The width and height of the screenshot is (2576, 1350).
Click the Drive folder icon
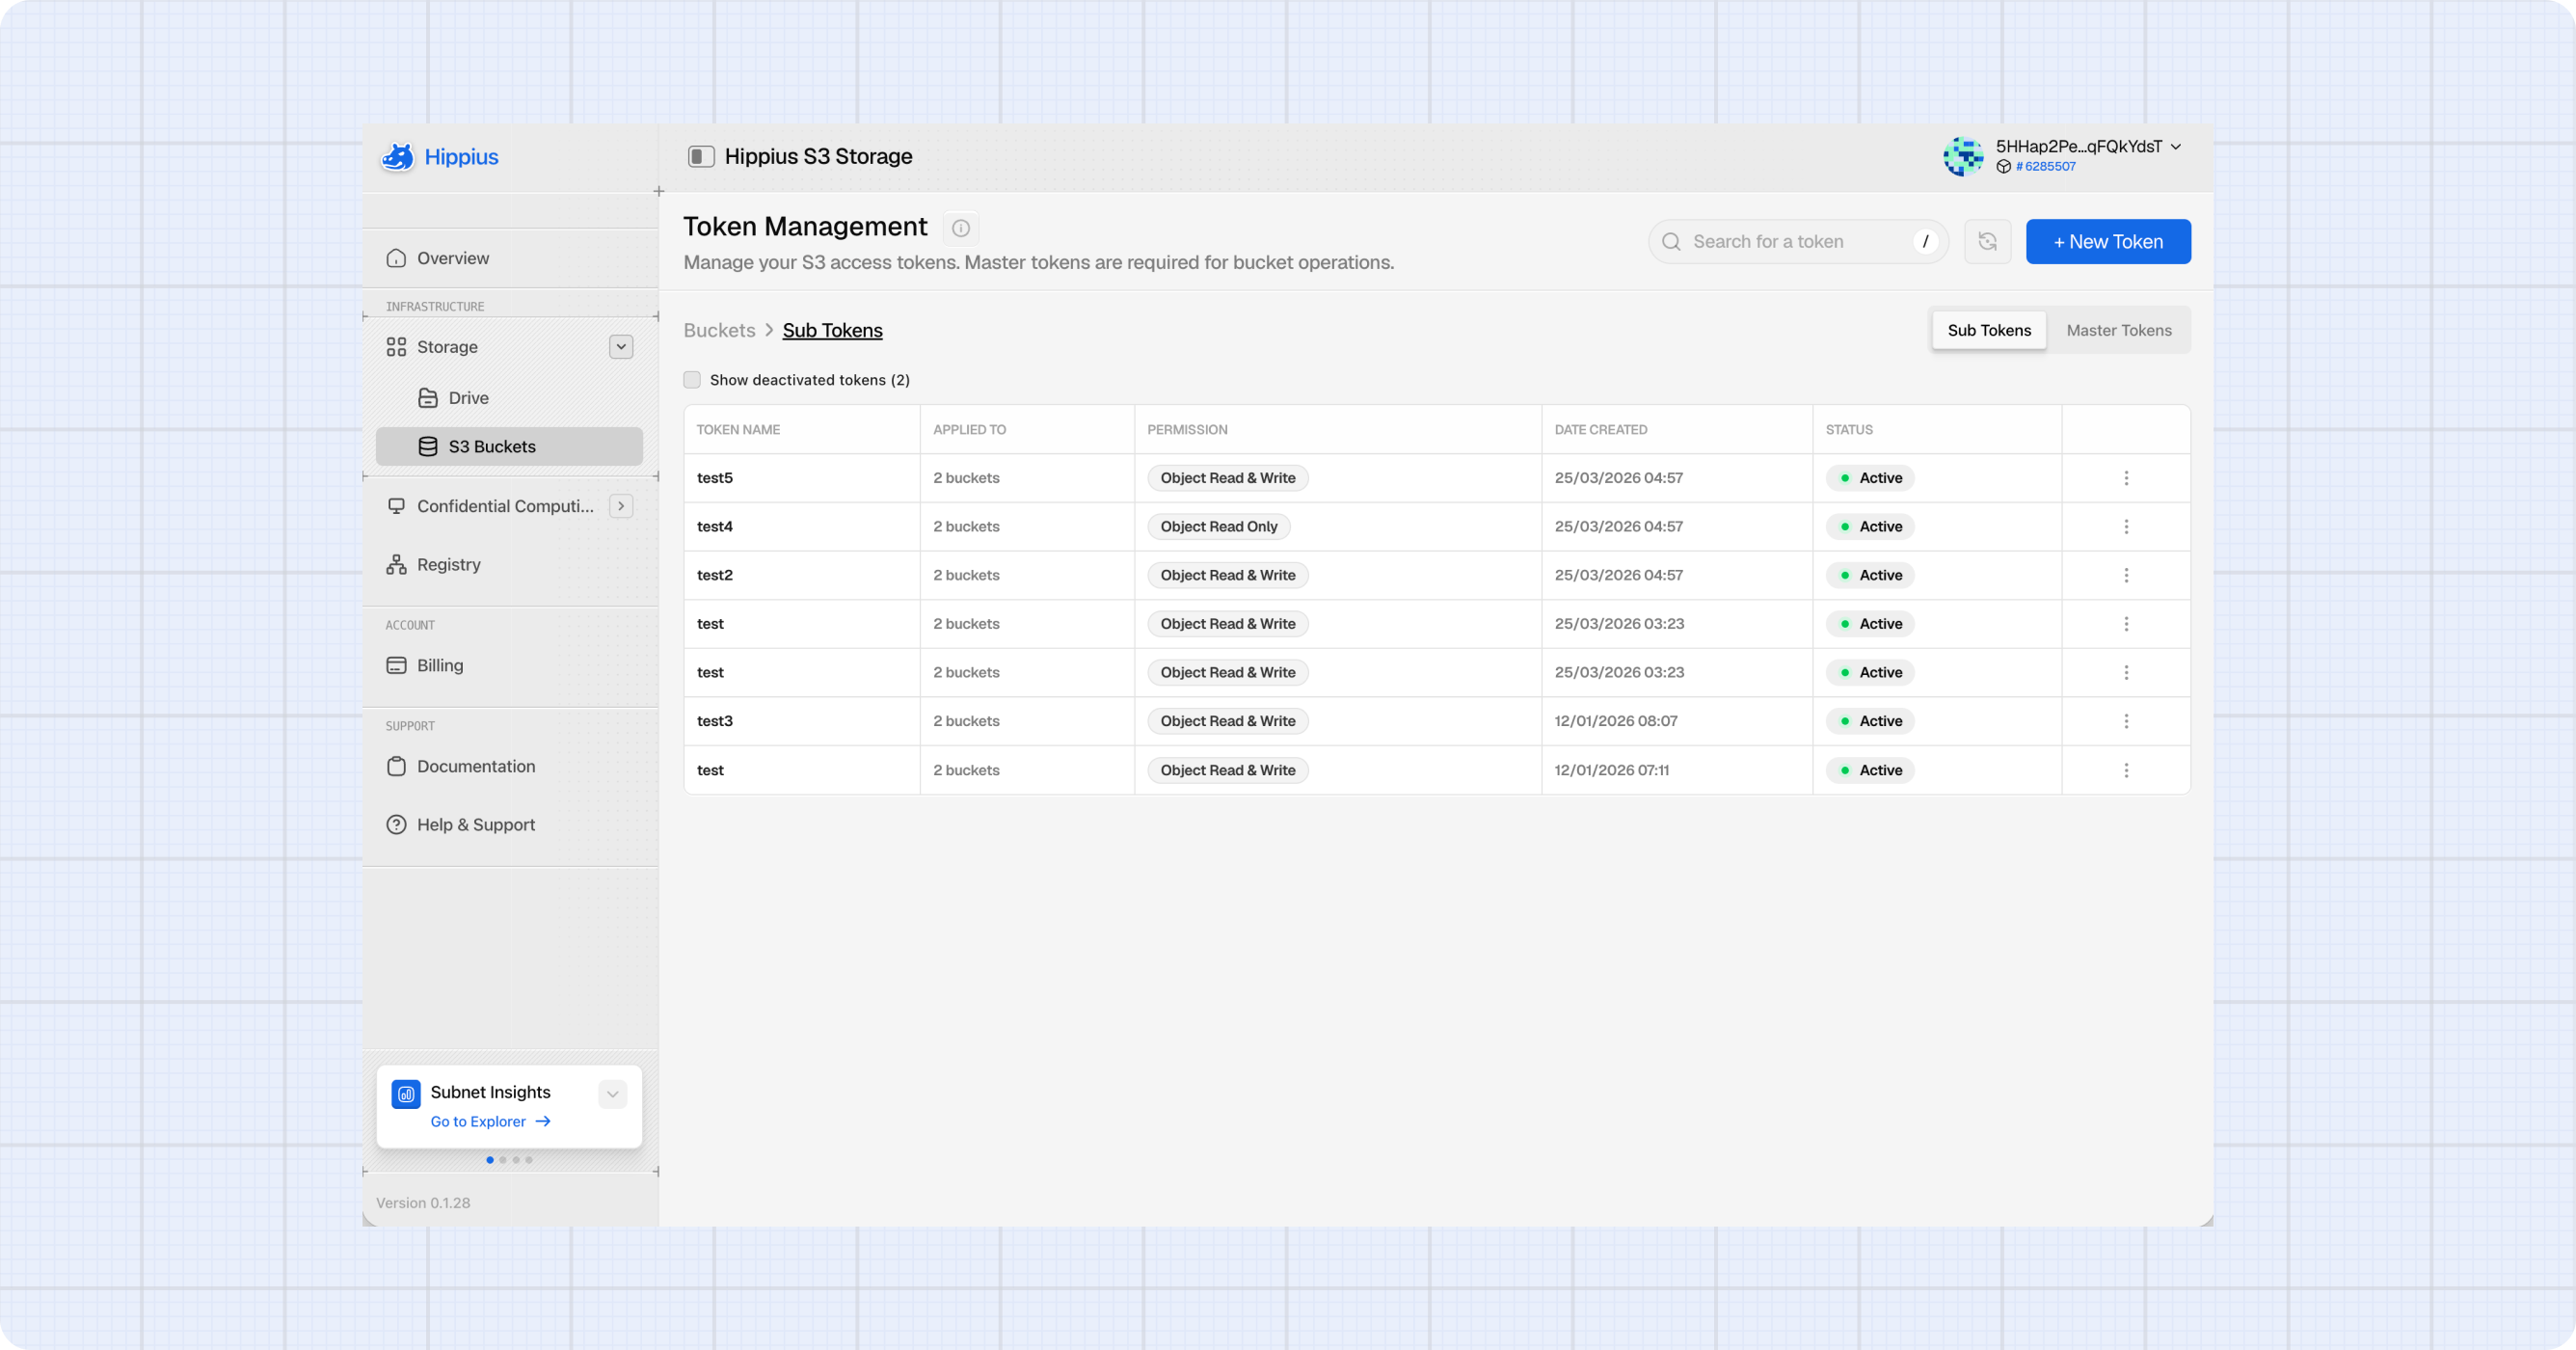pyautogui.click(x=428, y=398)
